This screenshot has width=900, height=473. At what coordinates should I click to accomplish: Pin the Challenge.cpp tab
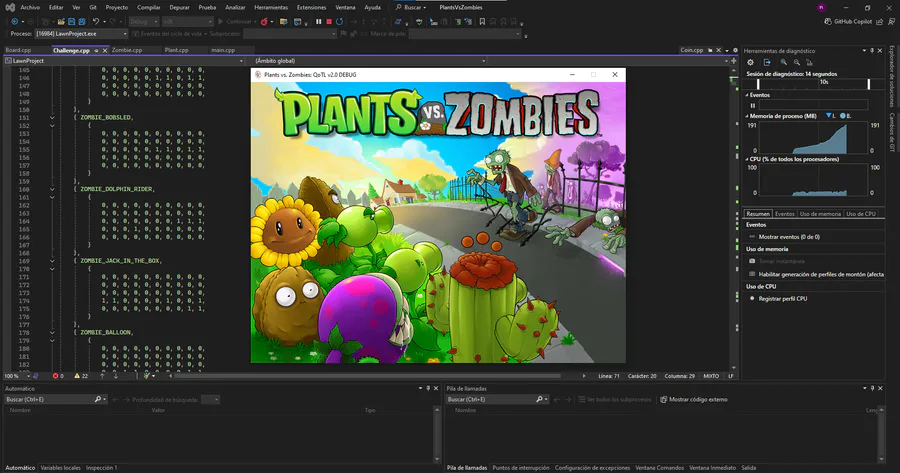click(x=96, y=51)
